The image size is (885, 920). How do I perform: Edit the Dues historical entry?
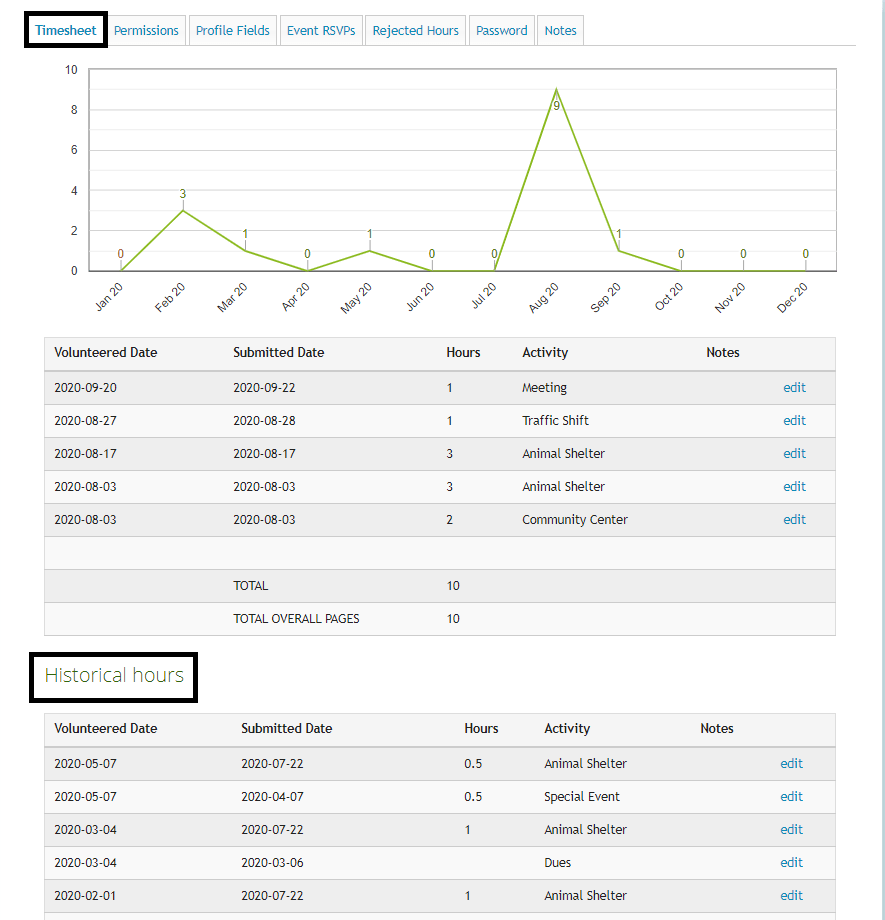[x=791, y=862]
